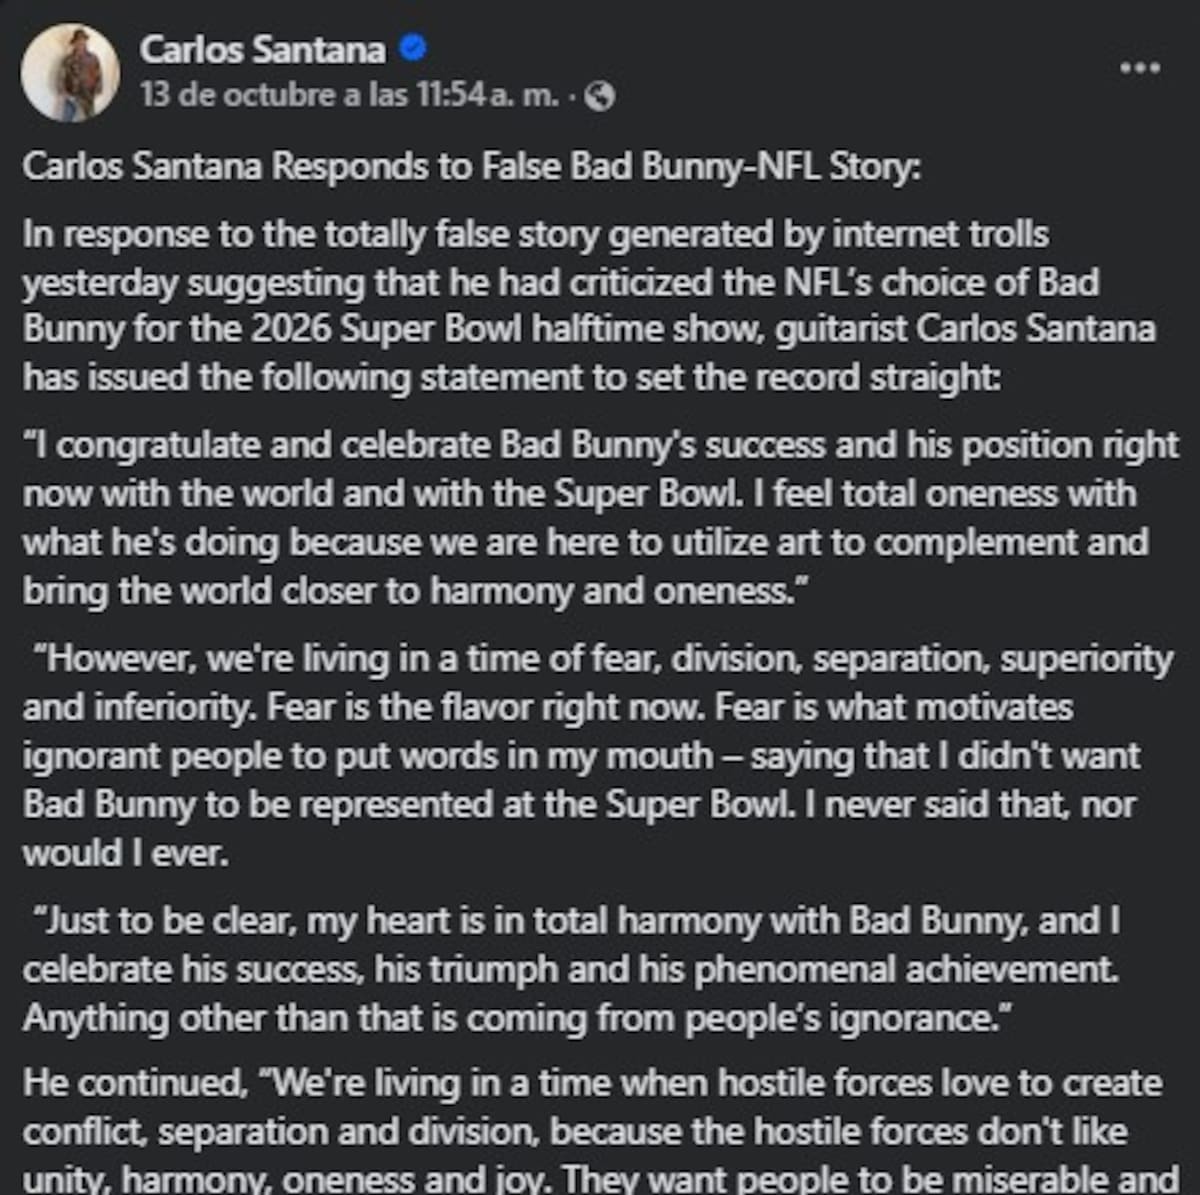This screenshot has height=1195, width=1200.
Task: Open the Carlos Santana profile name link
Action: point(262,48)
